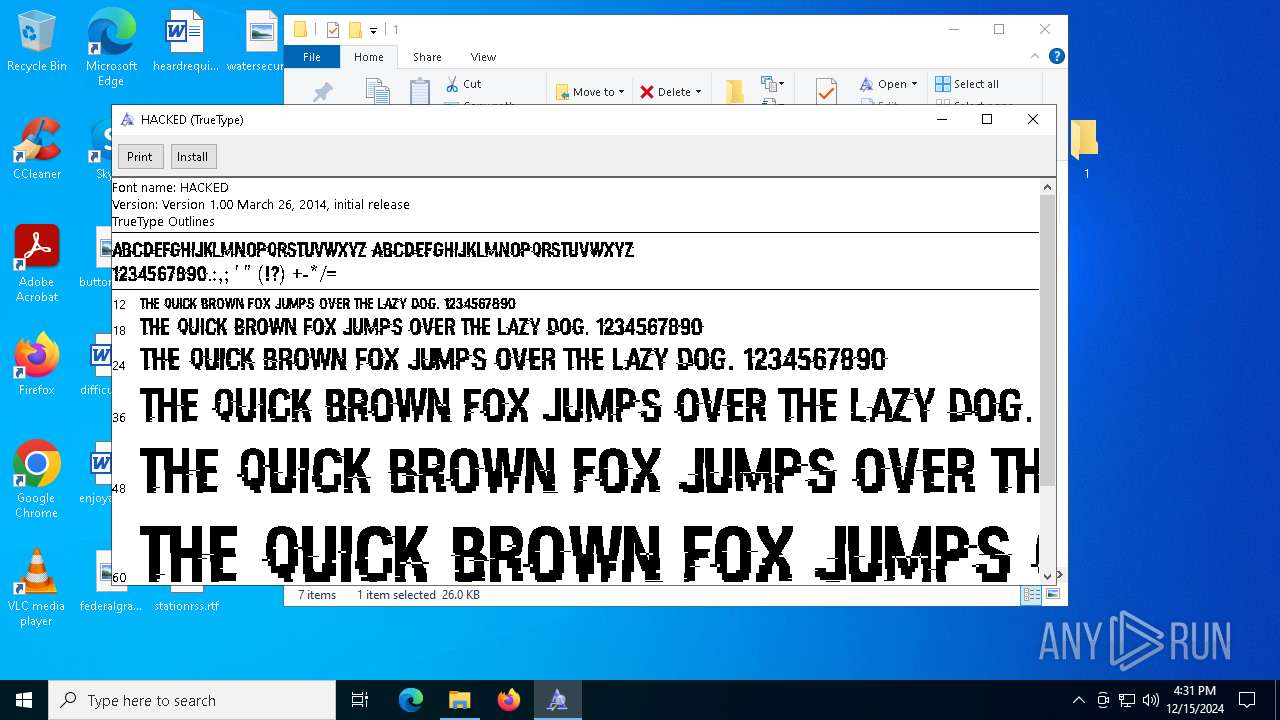Open Adobe Acrobat desktop shortcut

pyautogui.click(x=37, y=263)
